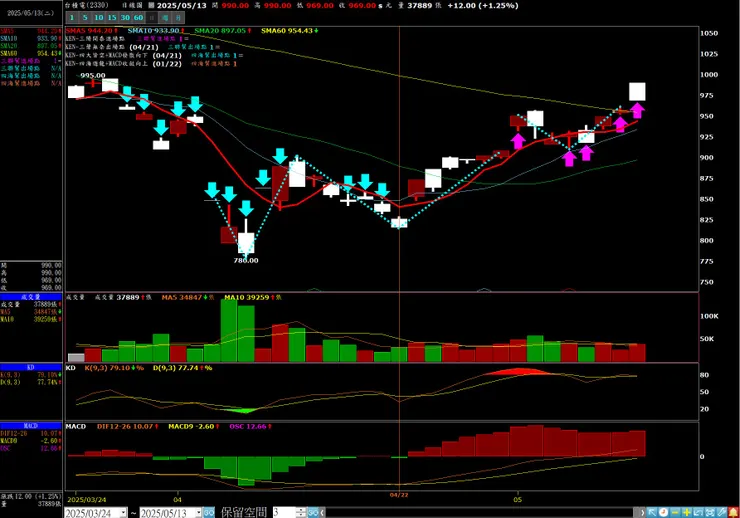Select the weekly (週) timeframe button
Viewport: 740px width, 518px height.
tap(164, 18)
